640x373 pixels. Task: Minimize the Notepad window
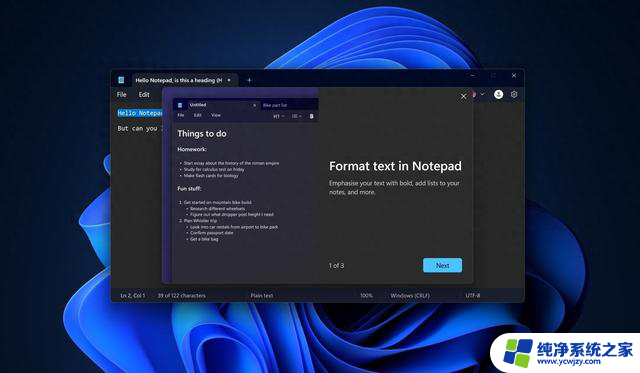473,75
